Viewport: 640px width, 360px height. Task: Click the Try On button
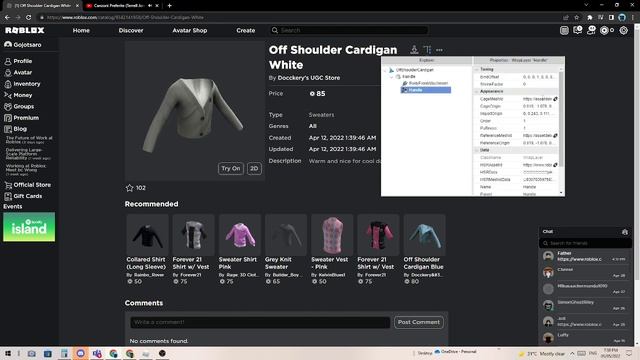tap(231, 169)
